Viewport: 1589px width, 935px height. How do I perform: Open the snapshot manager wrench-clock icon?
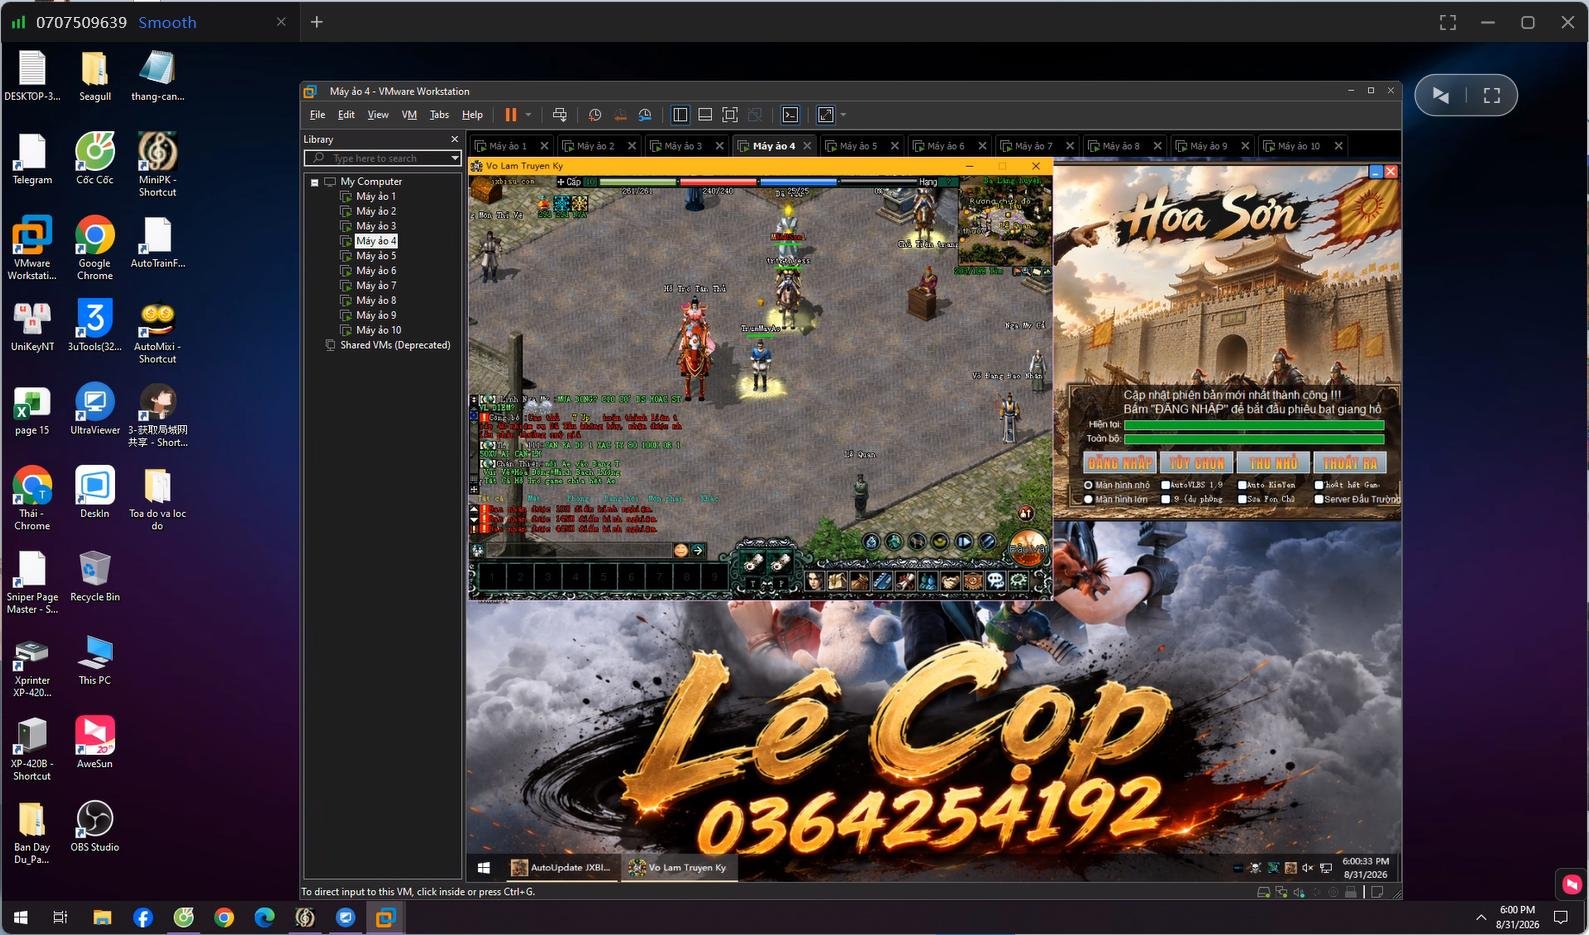tap(645, 115)
